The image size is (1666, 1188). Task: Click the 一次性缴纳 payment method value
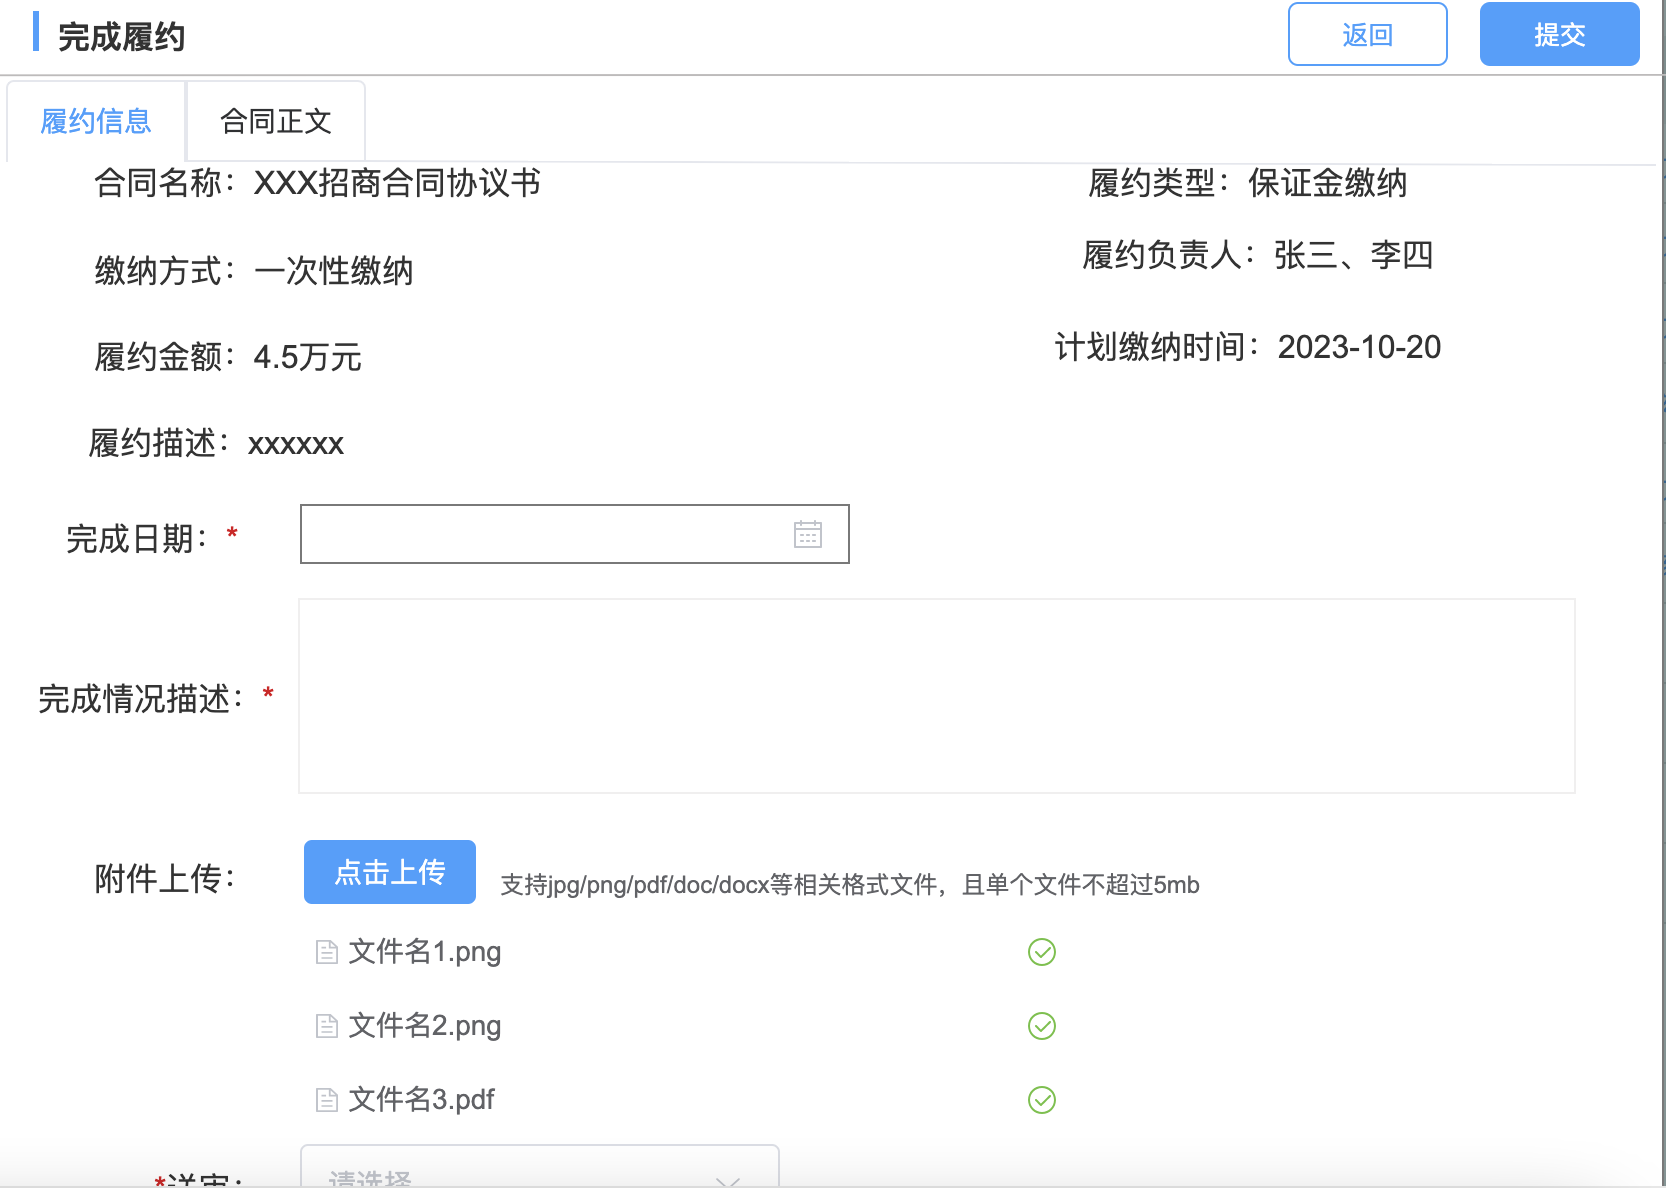tap(334, 271)
